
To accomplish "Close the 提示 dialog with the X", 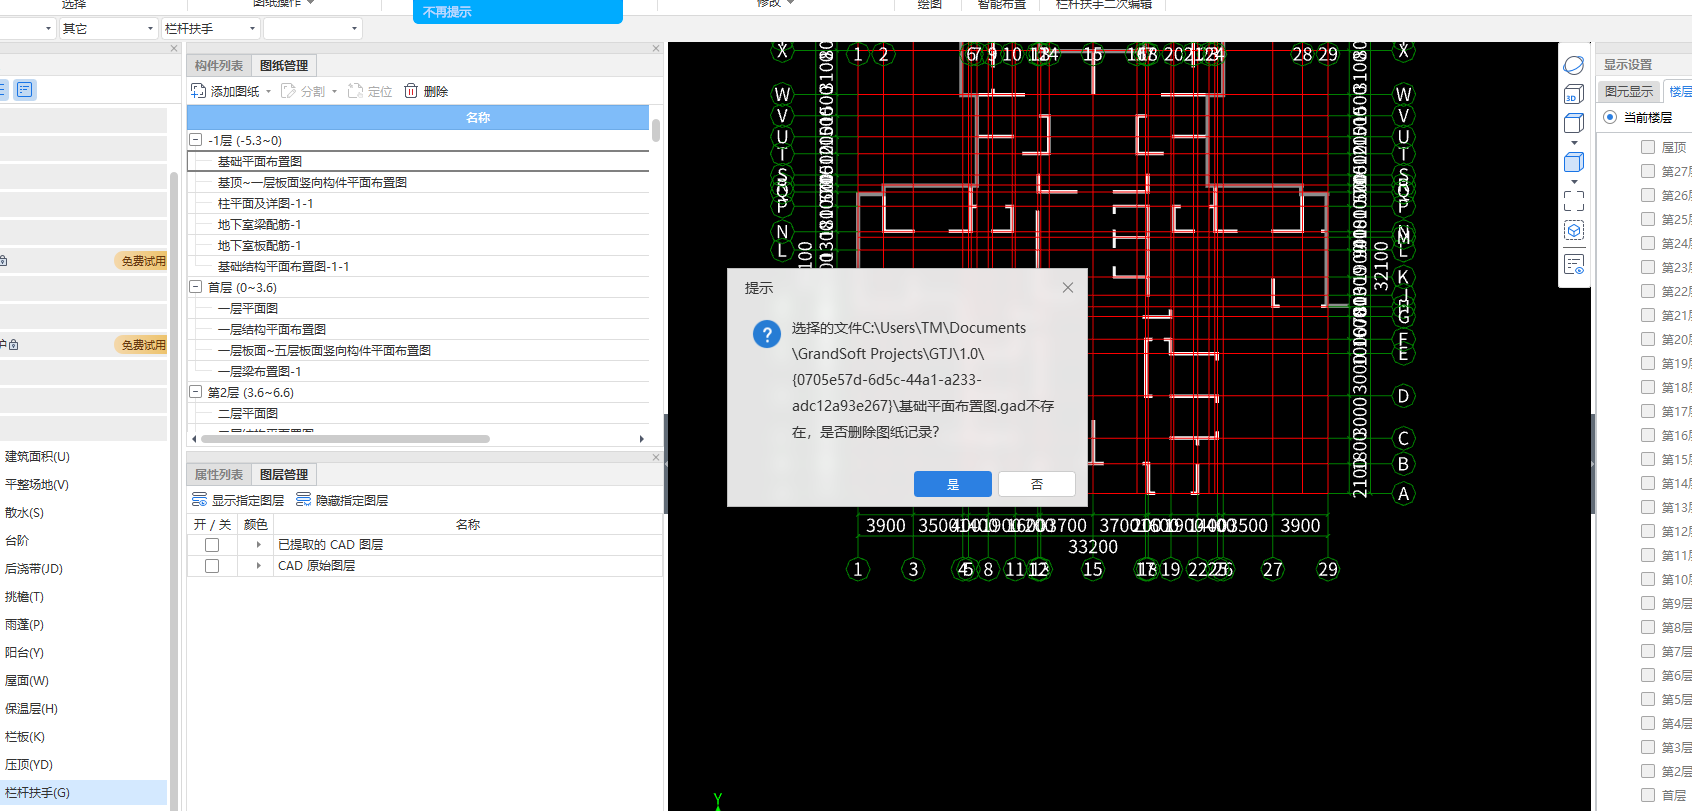I will pyautogui.click(x=1068, y=287).
